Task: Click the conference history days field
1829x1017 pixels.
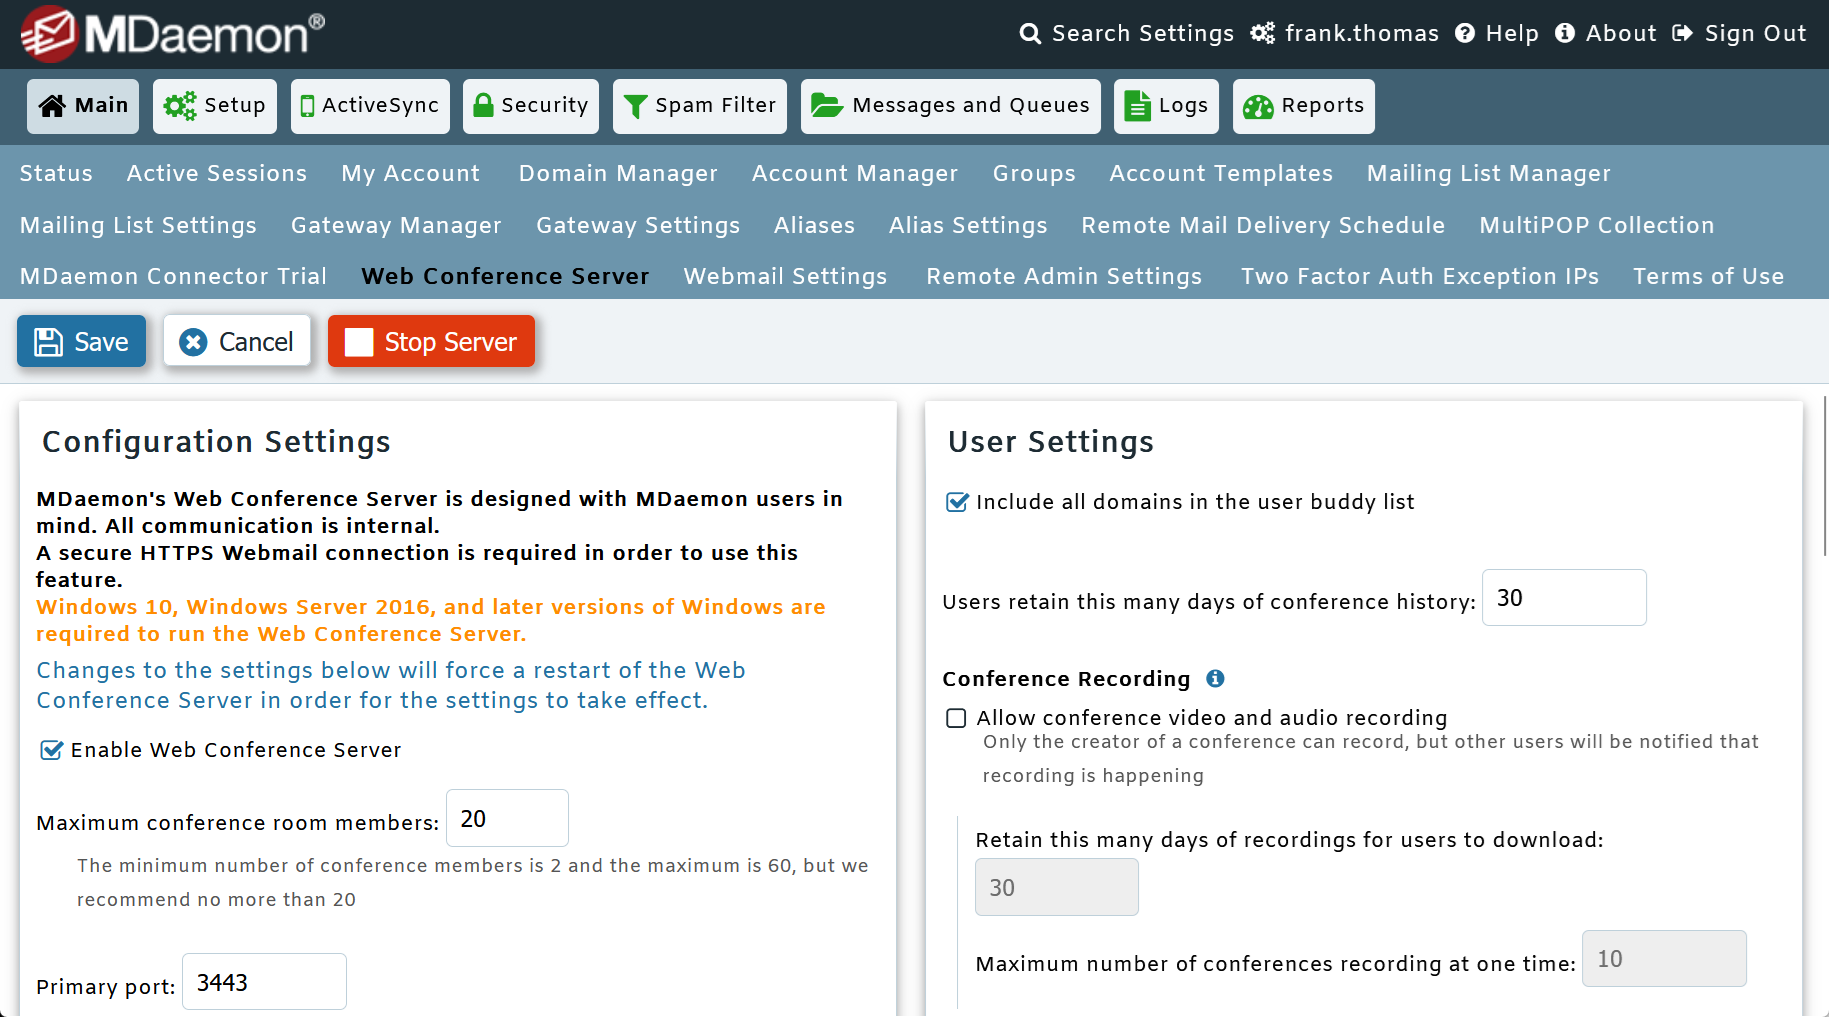Action: click(1564, 597)
